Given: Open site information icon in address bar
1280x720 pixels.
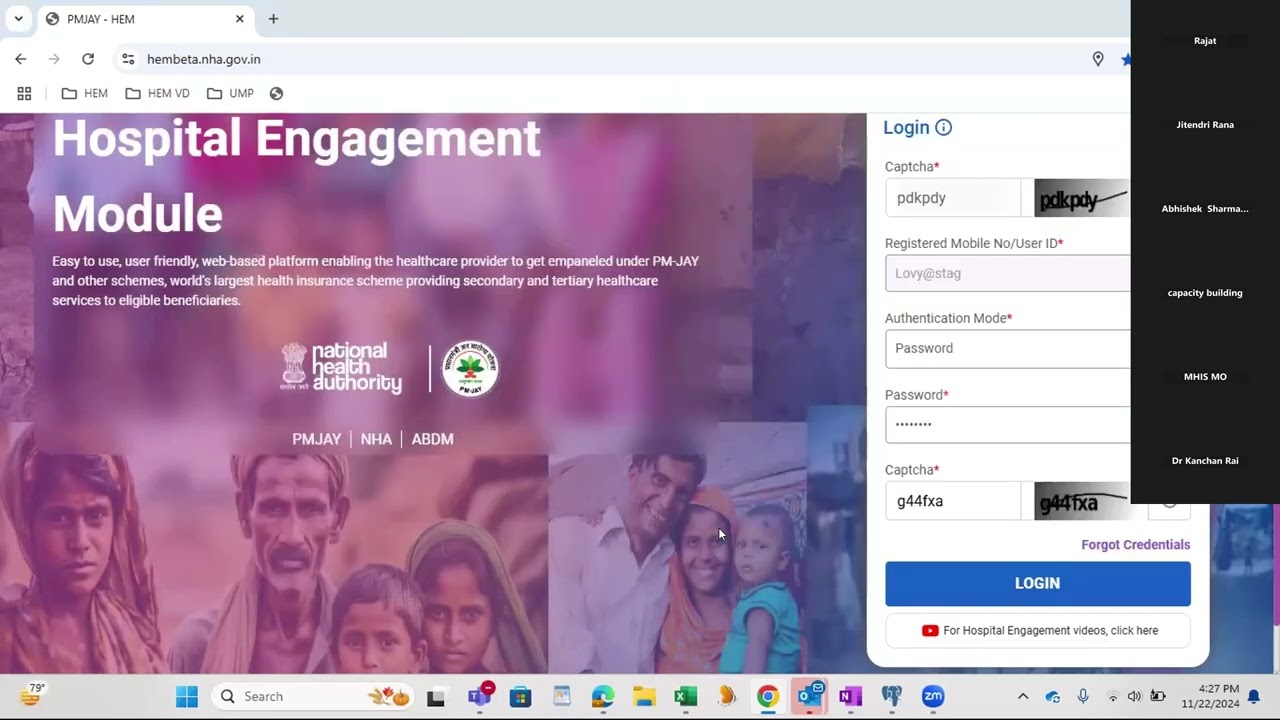Looking at the screenshot, I should point(128,59).
